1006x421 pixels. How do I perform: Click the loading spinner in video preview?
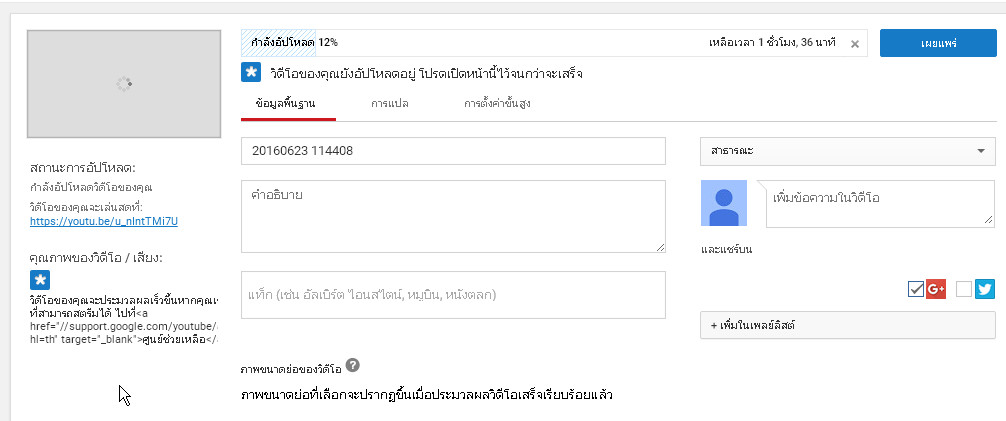tap(124, 84)
